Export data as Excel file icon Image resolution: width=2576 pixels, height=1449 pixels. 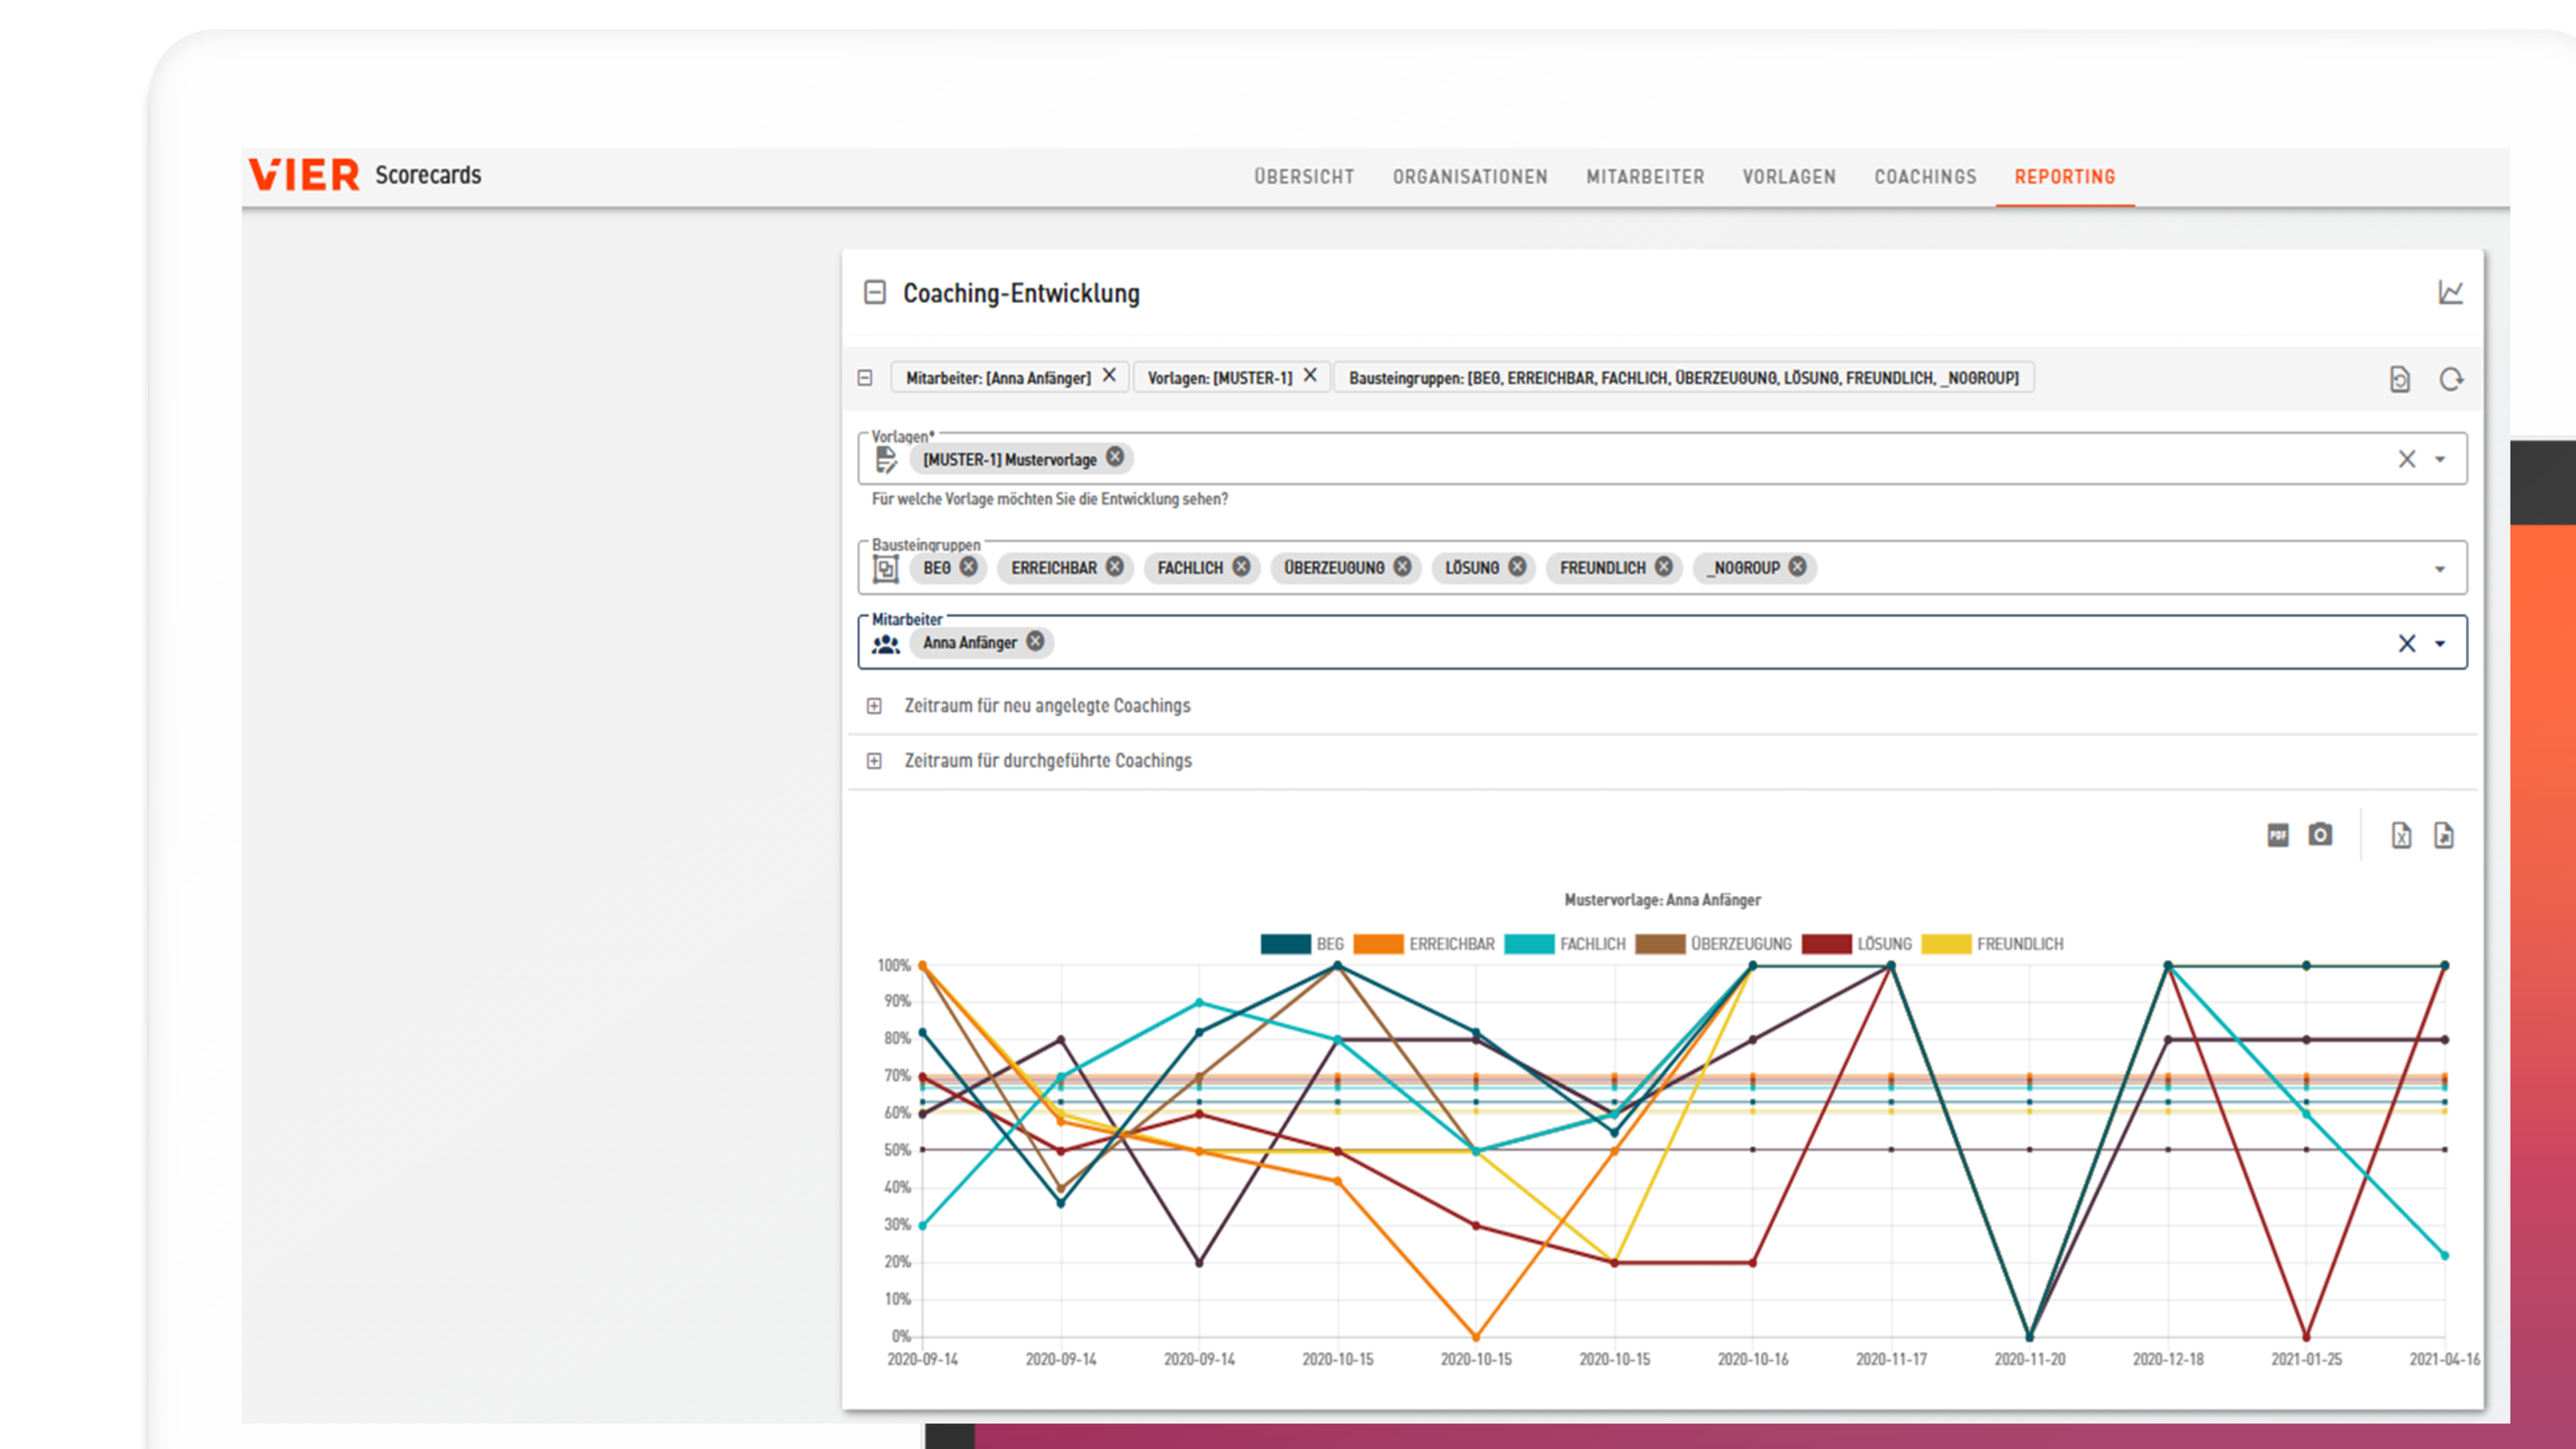(x=2401, y=835)
